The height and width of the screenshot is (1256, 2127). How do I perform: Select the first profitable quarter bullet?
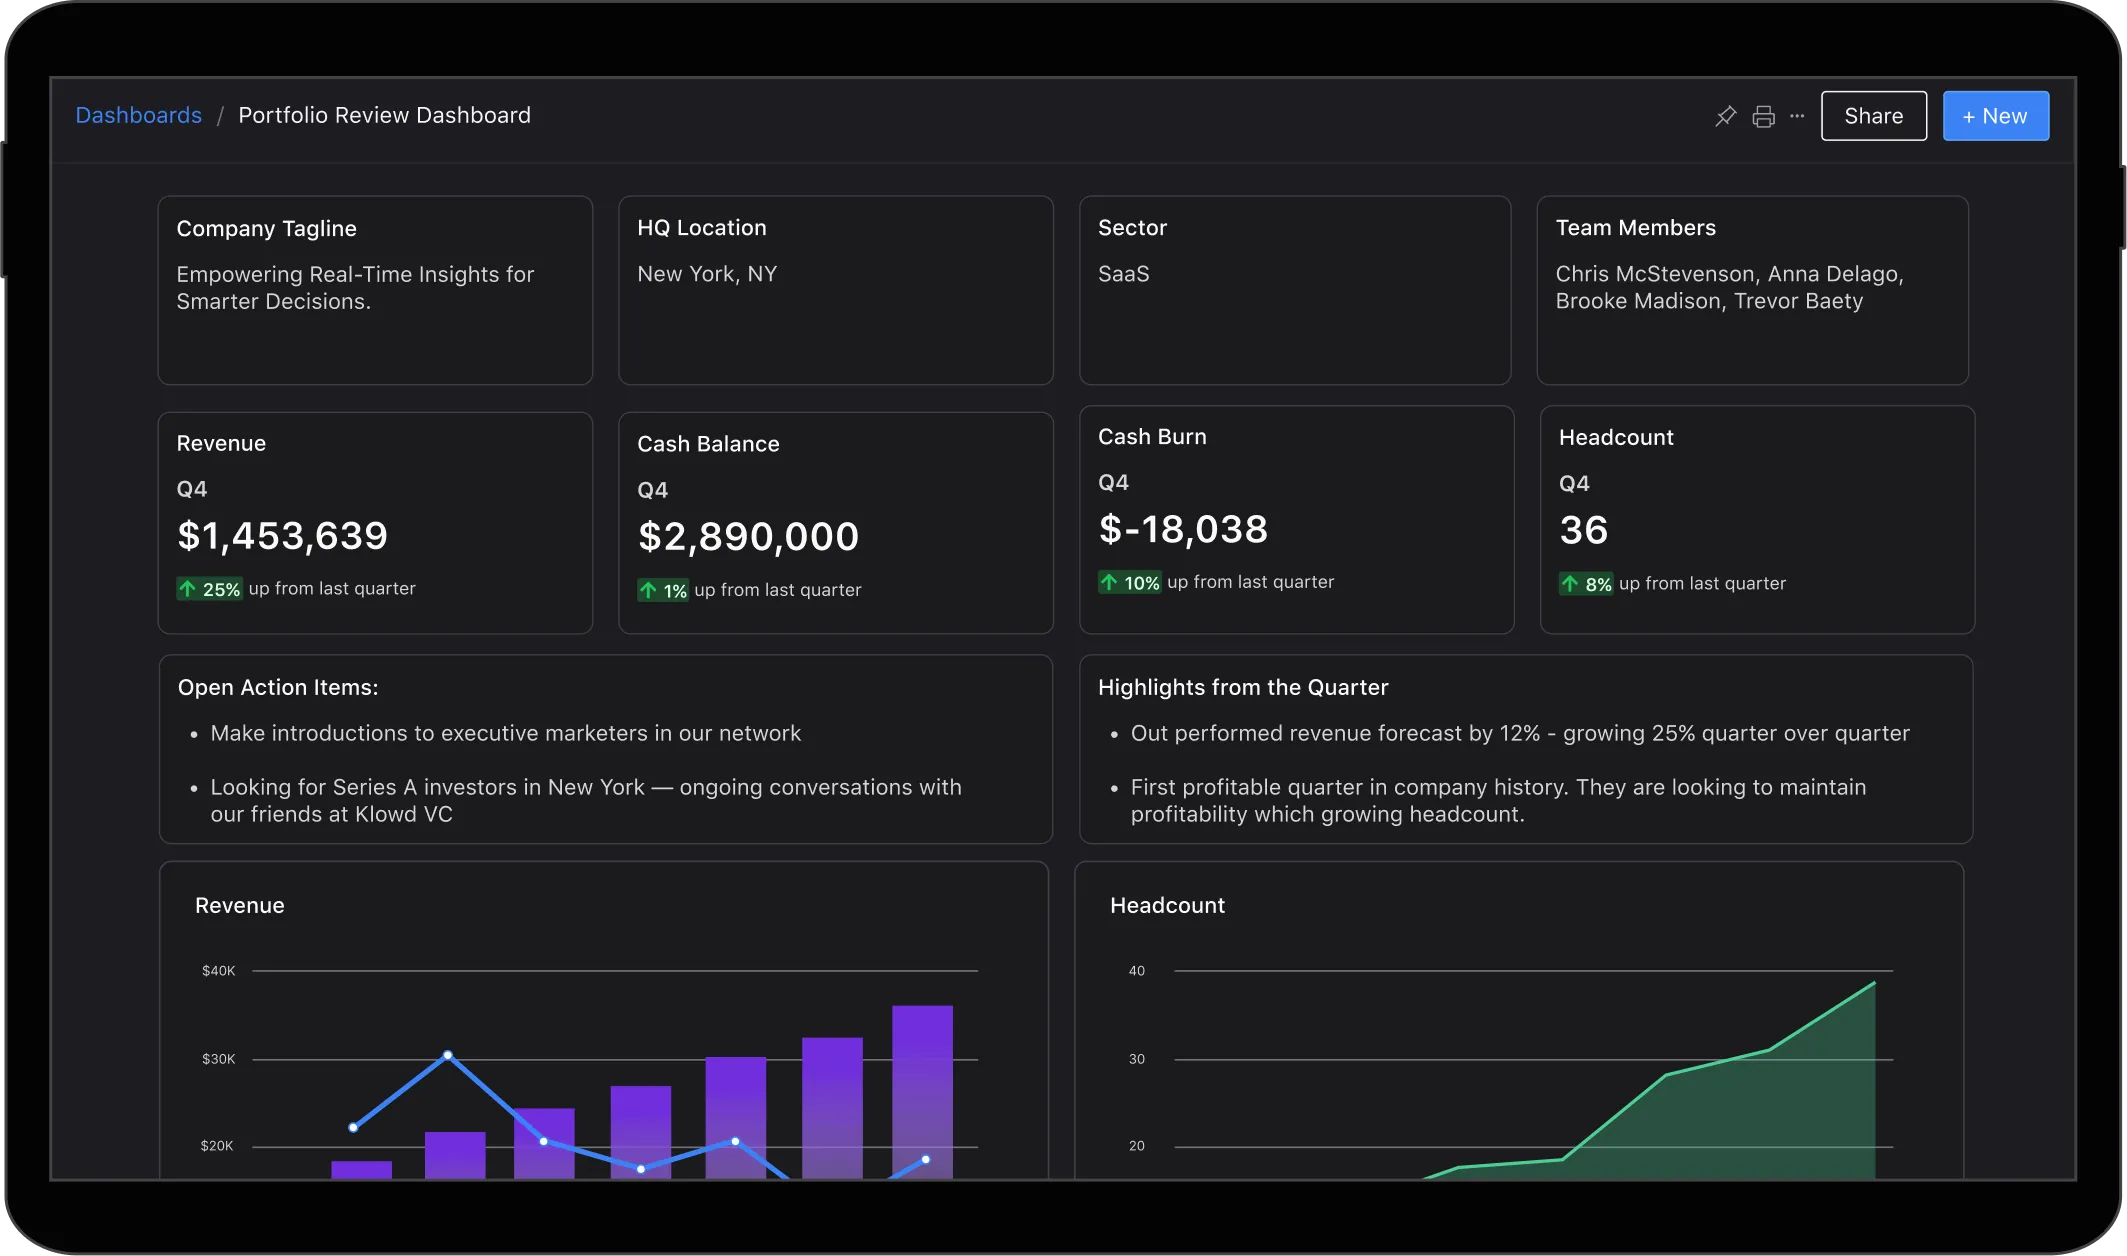coord(1498,800)
